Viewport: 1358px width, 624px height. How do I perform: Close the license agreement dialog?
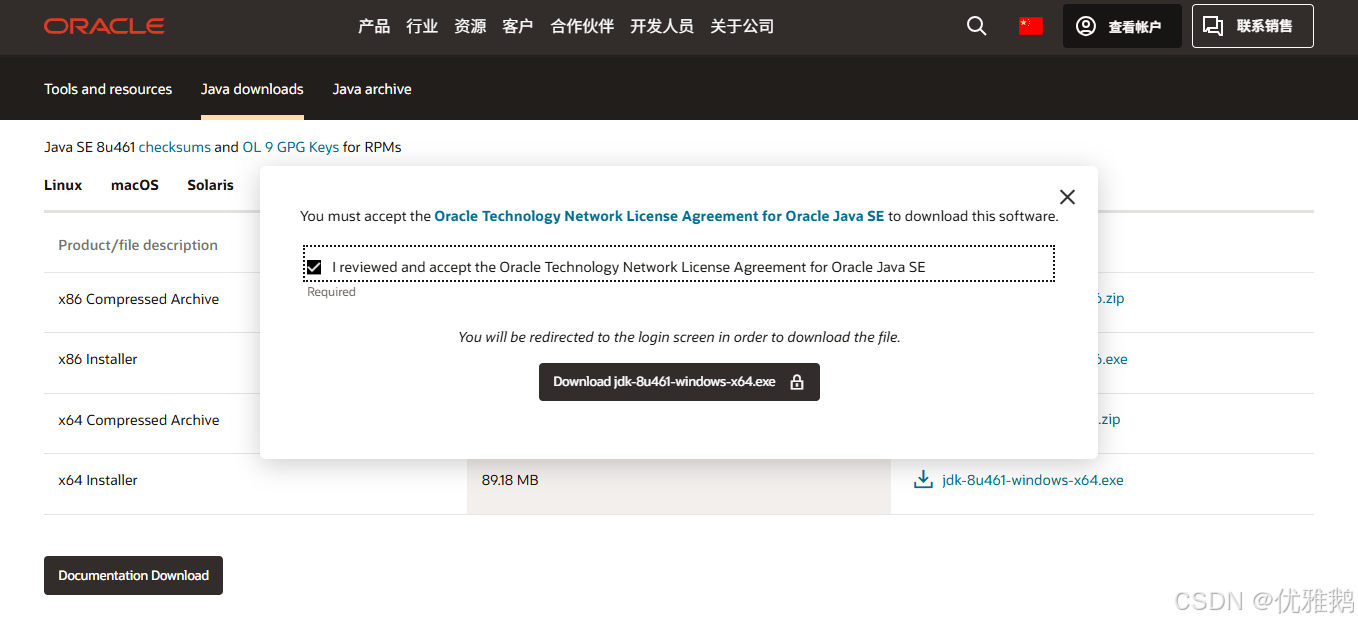point(1067,197)
